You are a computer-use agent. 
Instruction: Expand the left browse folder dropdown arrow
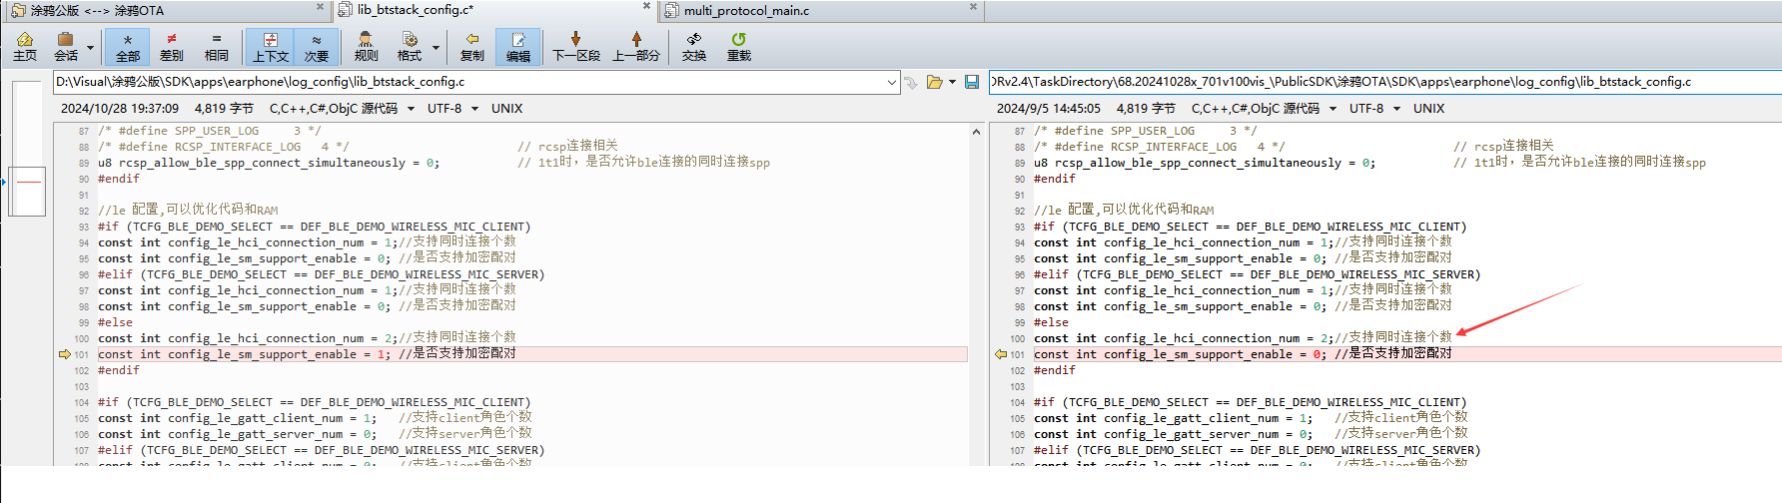point(952,82)
